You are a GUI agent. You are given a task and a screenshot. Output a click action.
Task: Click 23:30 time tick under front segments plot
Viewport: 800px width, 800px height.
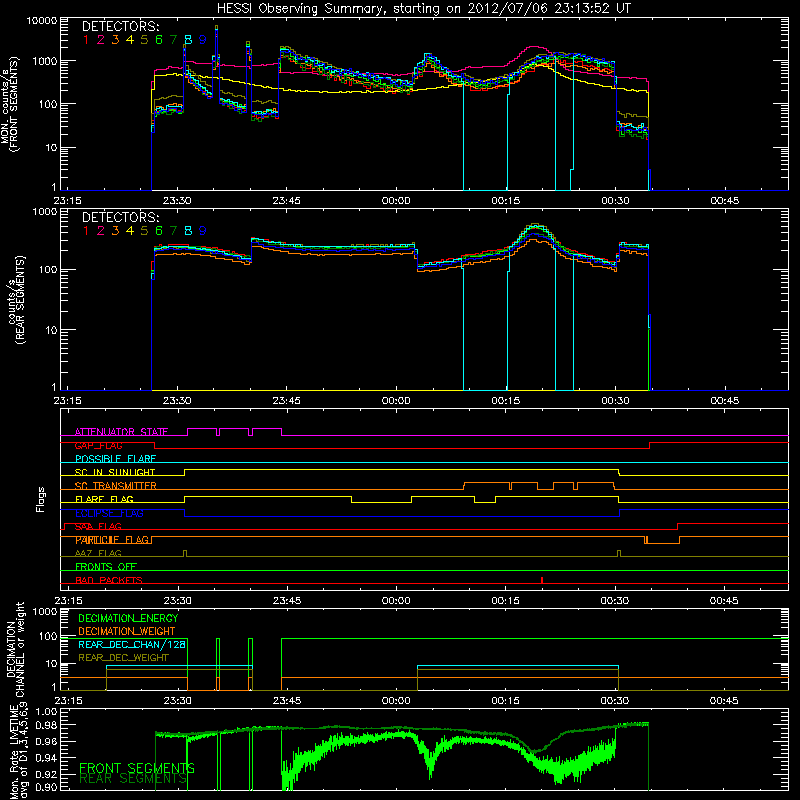[177, 201]
